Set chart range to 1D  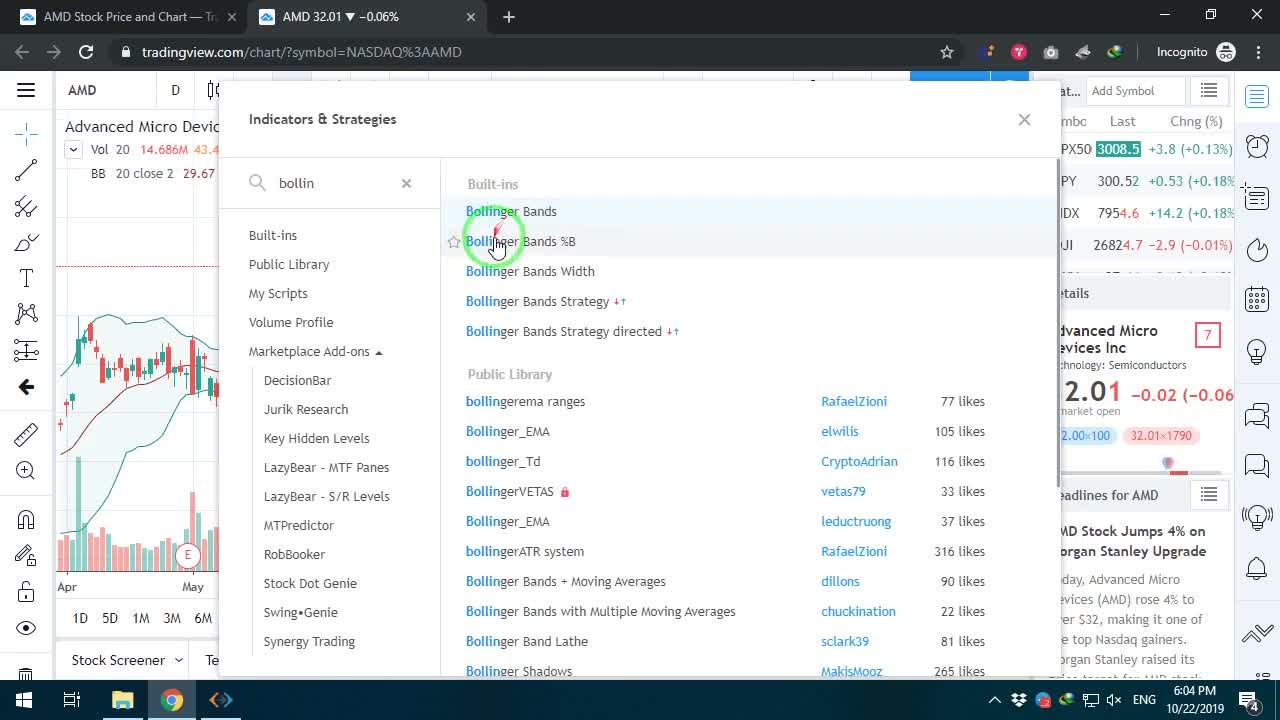[80, 618]
